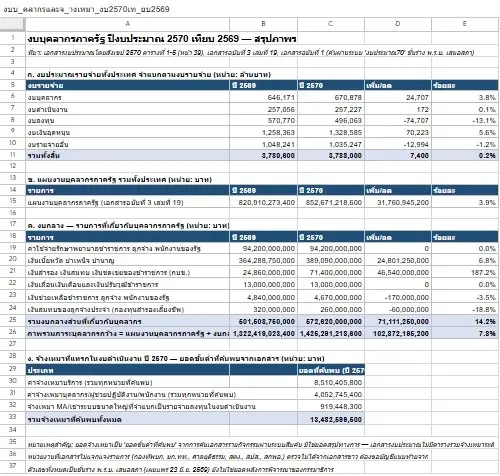
Task: Click column C cell '94,200,000,000' in row 19
Action: tap(331, 248)
